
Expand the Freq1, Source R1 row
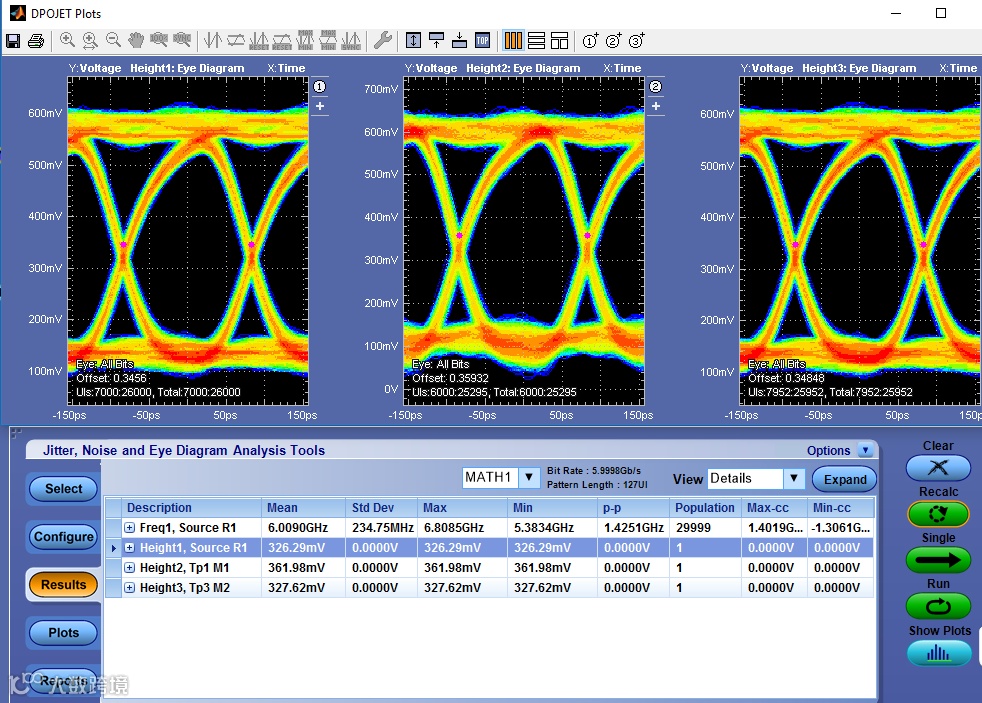(130, 528)
